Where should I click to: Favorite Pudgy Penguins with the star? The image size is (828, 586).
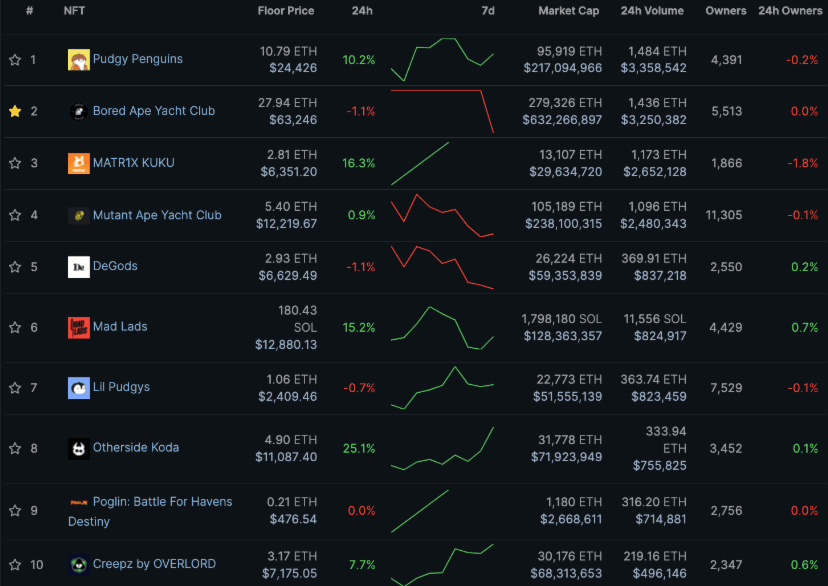click(15, 60)
